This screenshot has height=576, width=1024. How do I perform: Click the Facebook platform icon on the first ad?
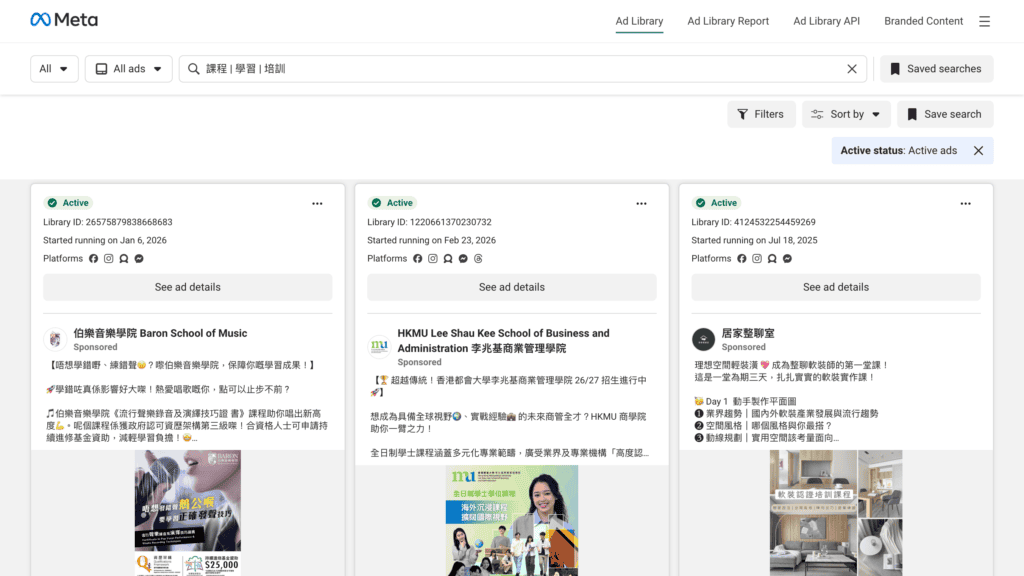coord(93,258)
